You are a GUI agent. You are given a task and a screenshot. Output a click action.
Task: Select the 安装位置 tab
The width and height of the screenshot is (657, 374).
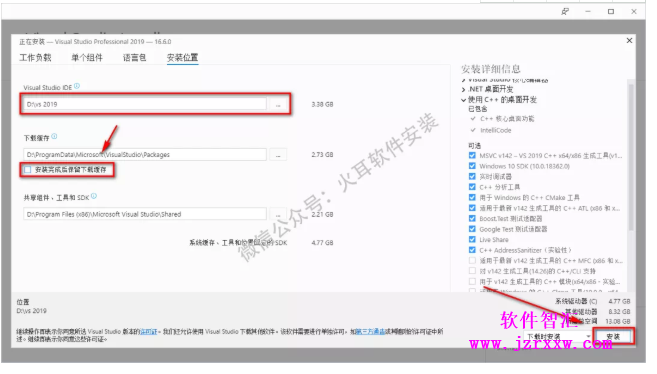point(182,57)
